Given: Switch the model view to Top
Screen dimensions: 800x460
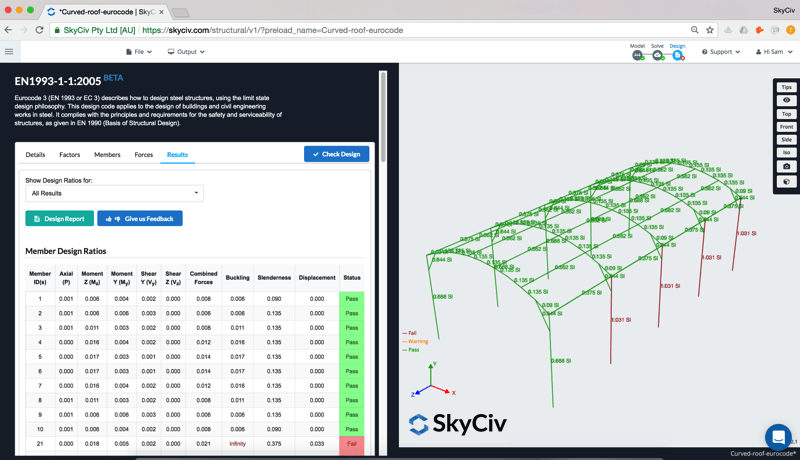Looking at the screenshot, I should (786, 114).
